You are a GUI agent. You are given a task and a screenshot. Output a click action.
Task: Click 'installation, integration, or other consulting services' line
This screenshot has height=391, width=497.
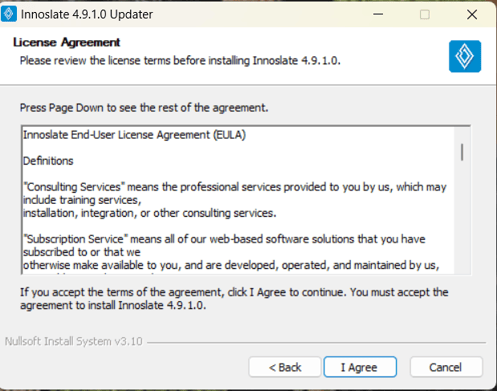150,213
